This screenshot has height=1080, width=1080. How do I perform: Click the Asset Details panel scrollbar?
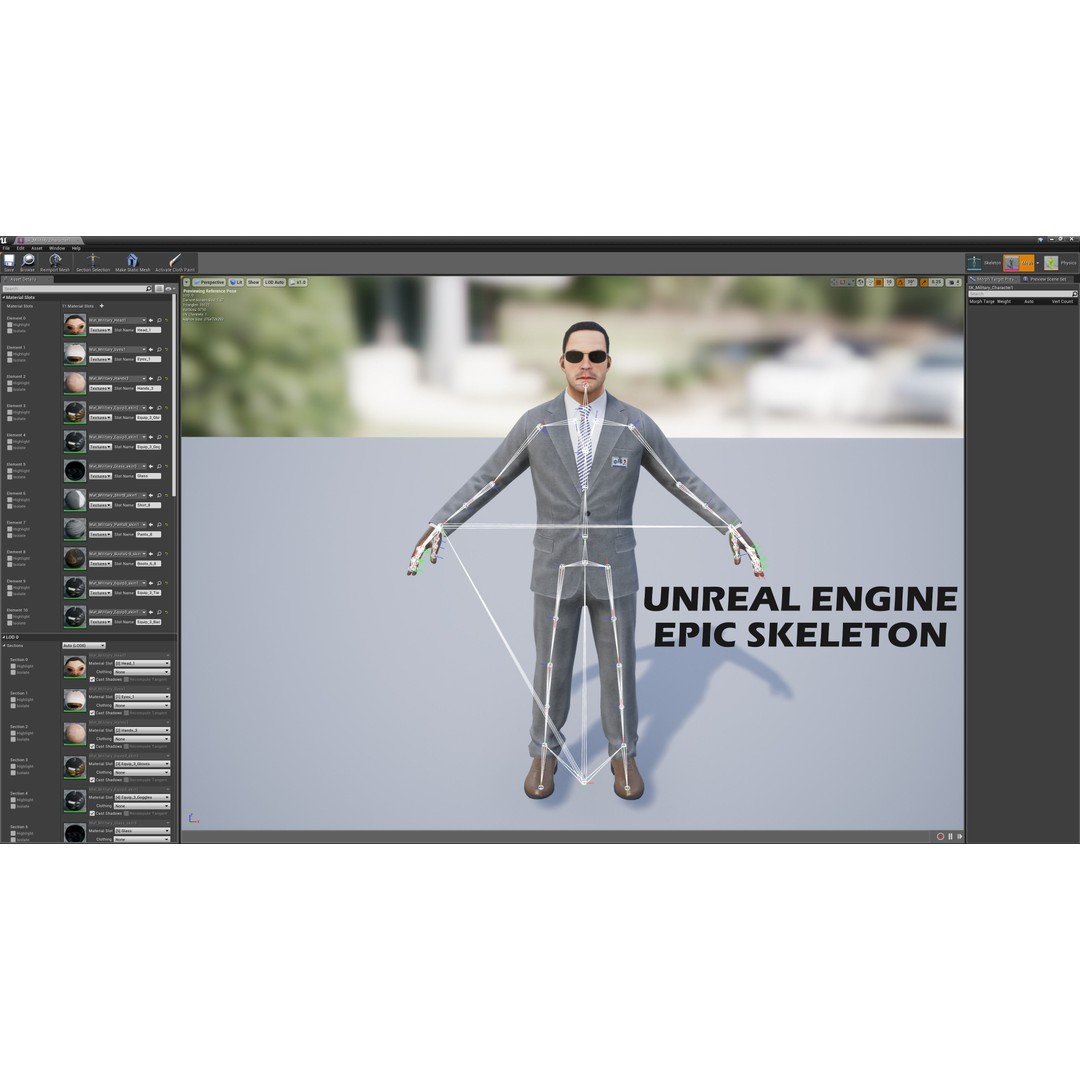tap(174, 394)
